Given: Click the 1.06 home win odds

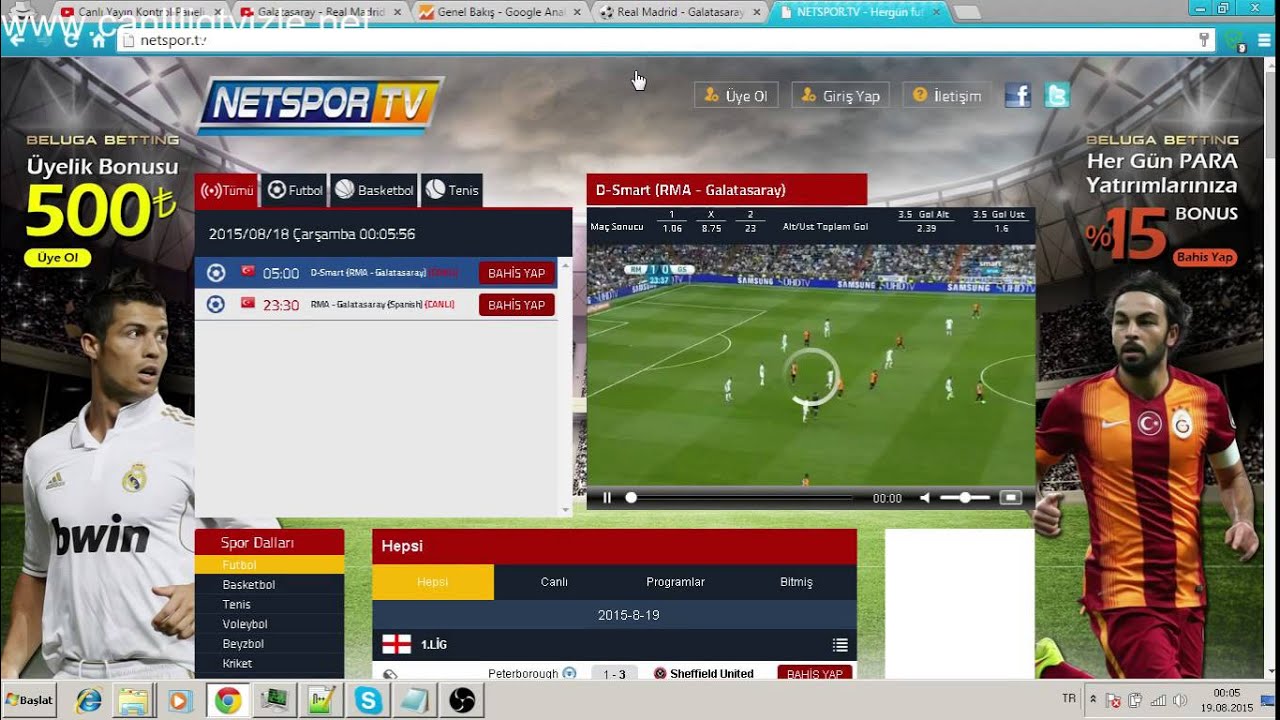Looking at the screenshot, I should tap(672, 229).
